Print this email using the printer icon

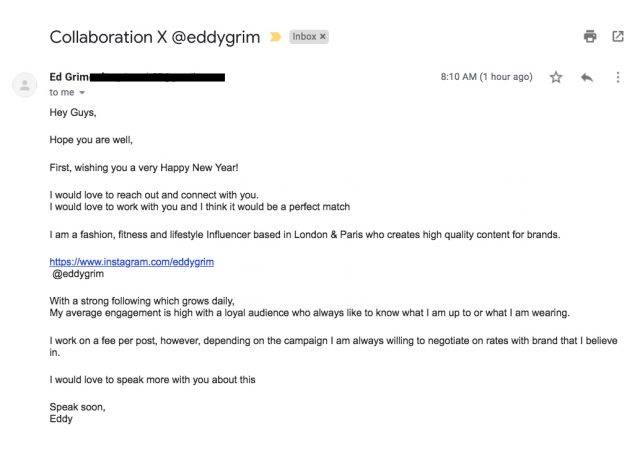point(590,36)
